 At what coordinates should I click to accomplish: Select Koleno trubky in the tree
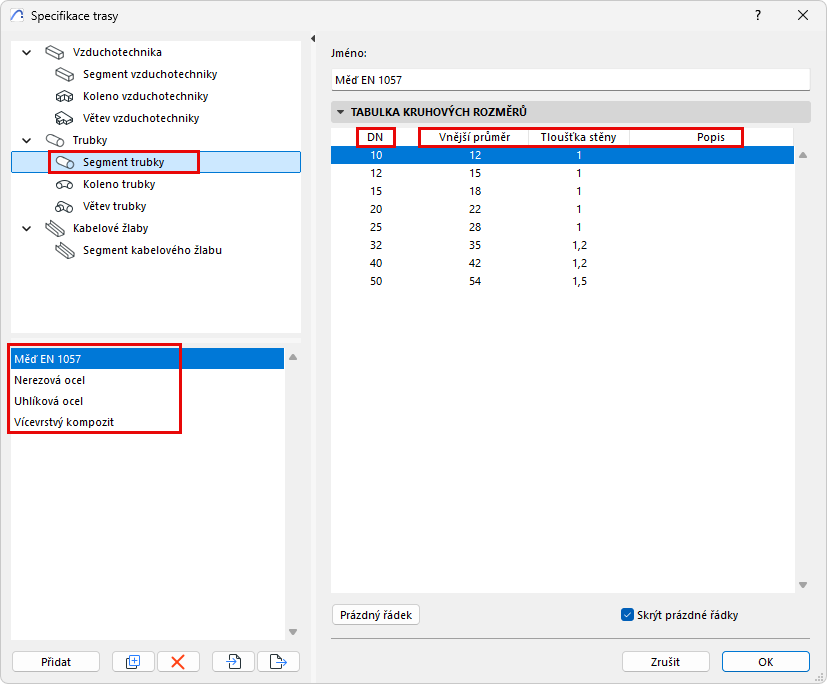tap(119, 185)
